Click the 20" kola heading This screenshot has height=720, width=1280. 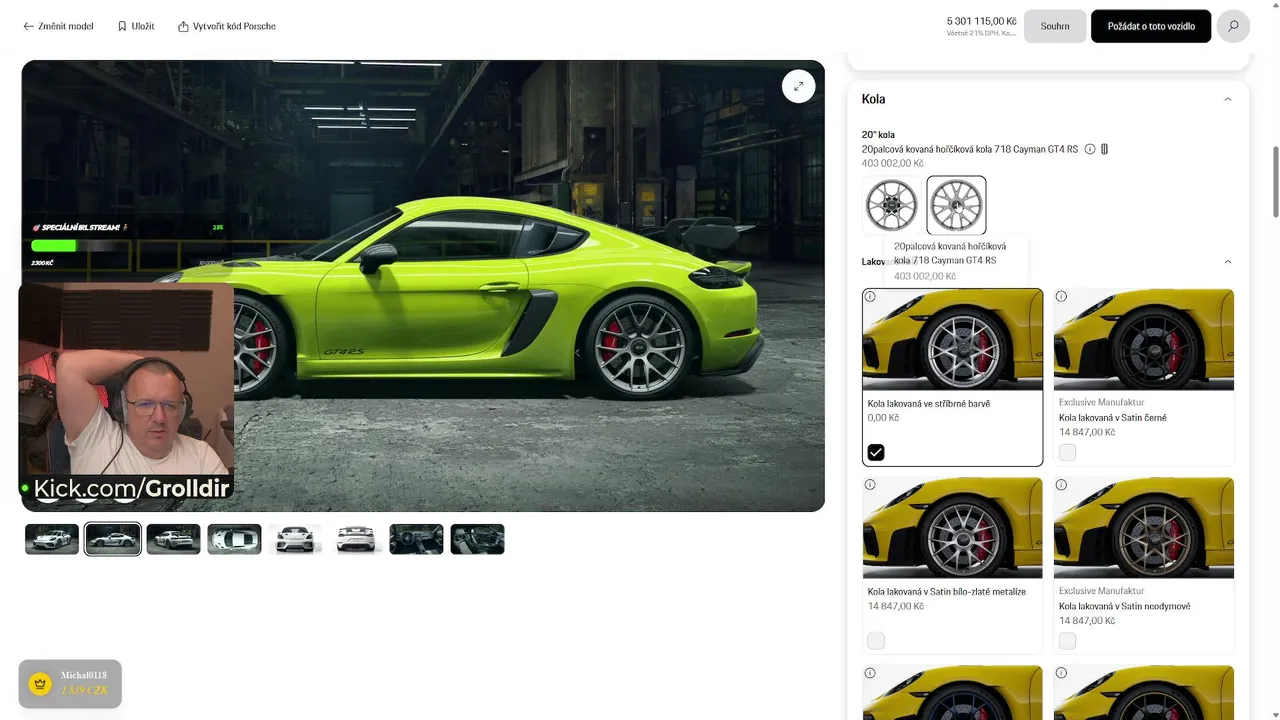coord(878,134)
